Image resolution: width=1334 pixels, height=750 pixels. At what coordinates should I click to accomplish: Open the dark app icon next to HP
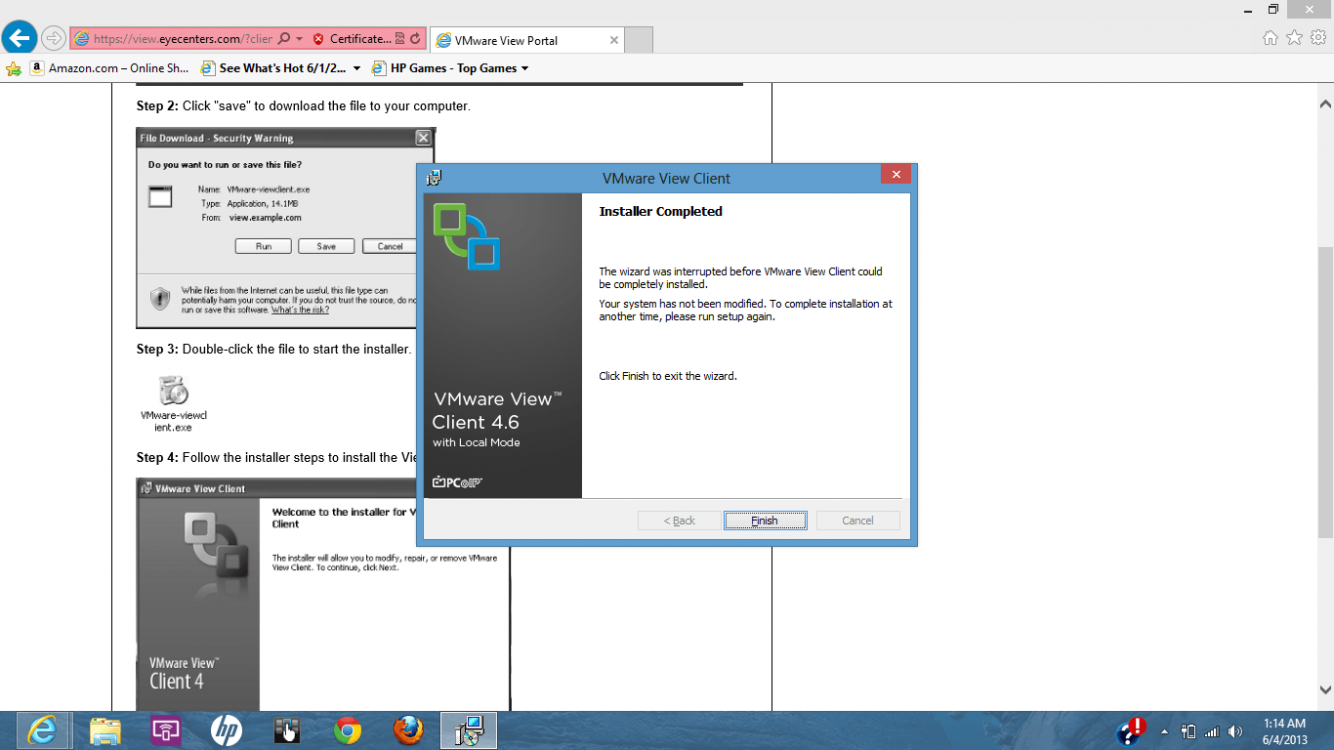(x=287, y=731)
